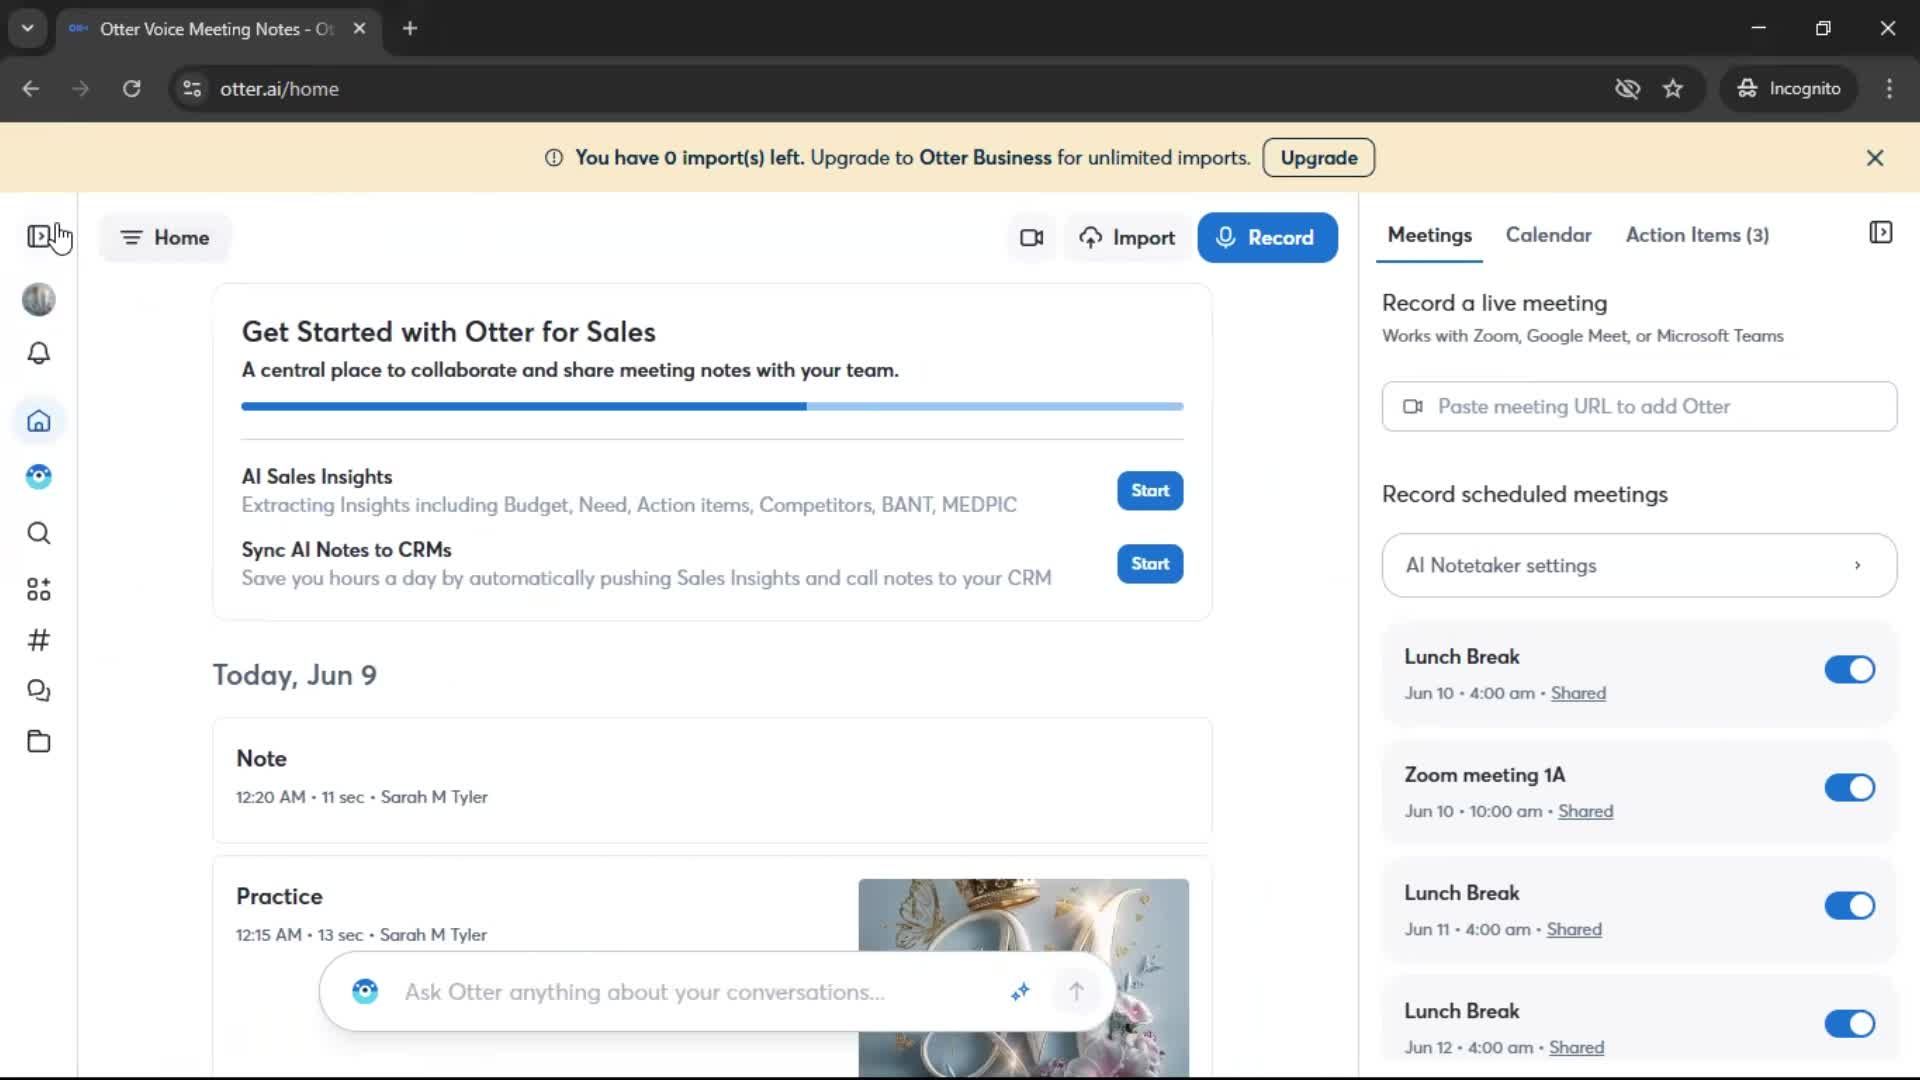Click the Upgrade button in banner
The height and width of the screenshot is (1080, 1920).
1318,158
